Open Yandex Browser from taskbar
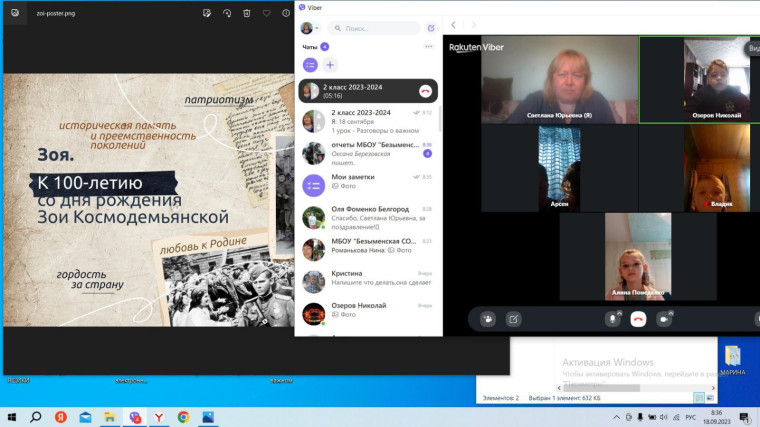 coord(159,417)
